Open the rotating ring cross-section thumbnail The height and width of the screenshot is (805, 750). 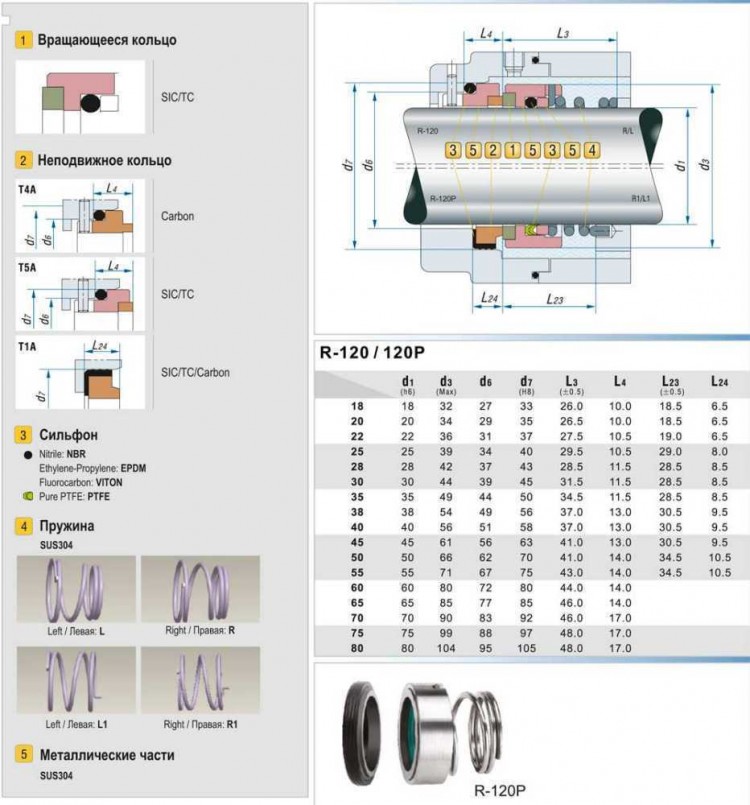pos(81,97)
